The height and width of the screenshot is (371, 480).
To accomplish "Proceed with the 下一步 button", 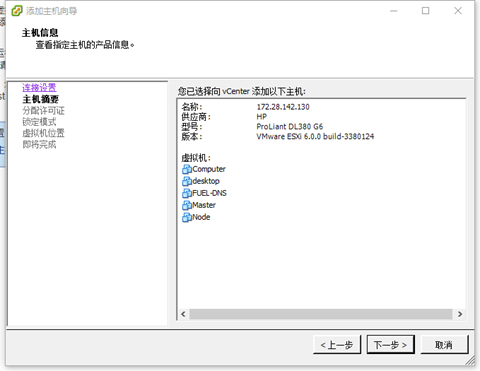I will point(391,345).
